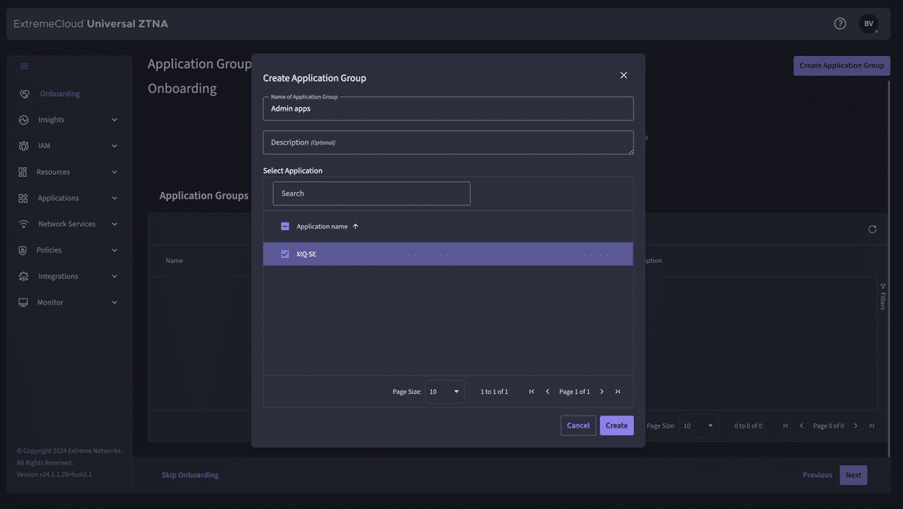Toggle the select-all Application name checkbox

tap(285, 227)
